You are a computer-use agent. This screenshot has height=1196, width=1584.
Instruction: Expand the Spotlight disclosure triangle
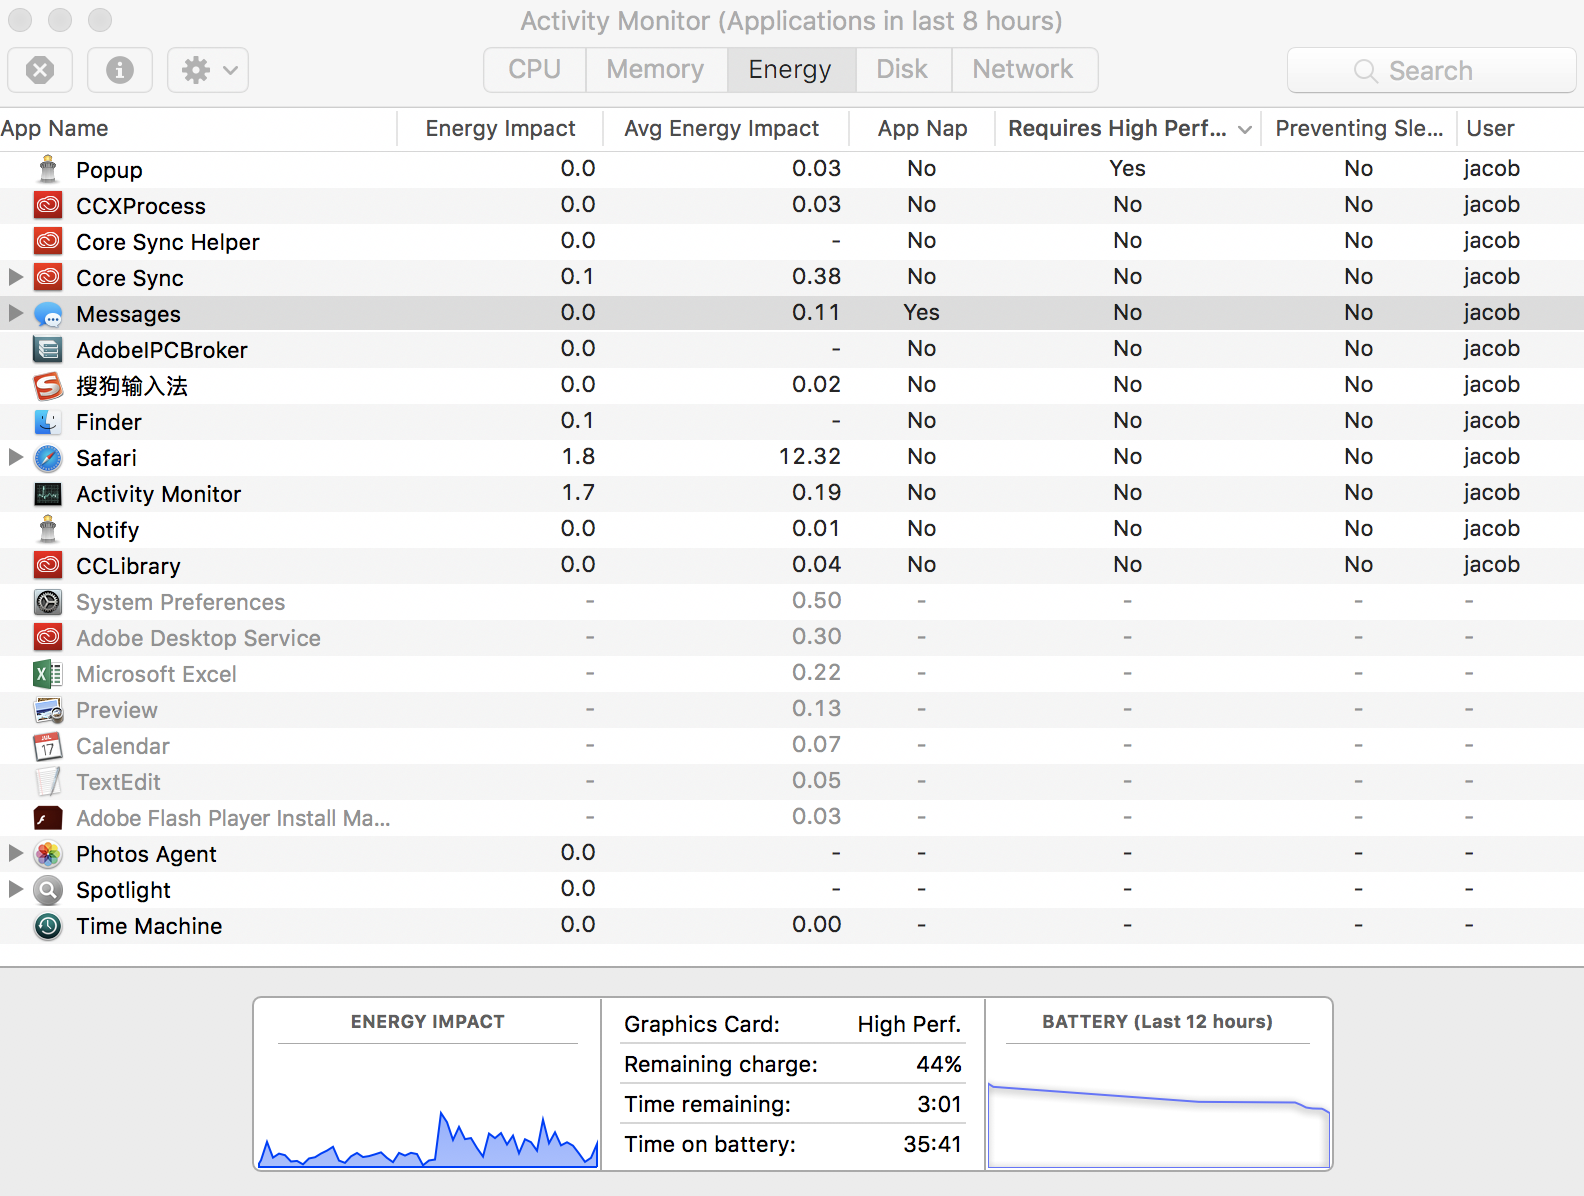tap(15, 889)
